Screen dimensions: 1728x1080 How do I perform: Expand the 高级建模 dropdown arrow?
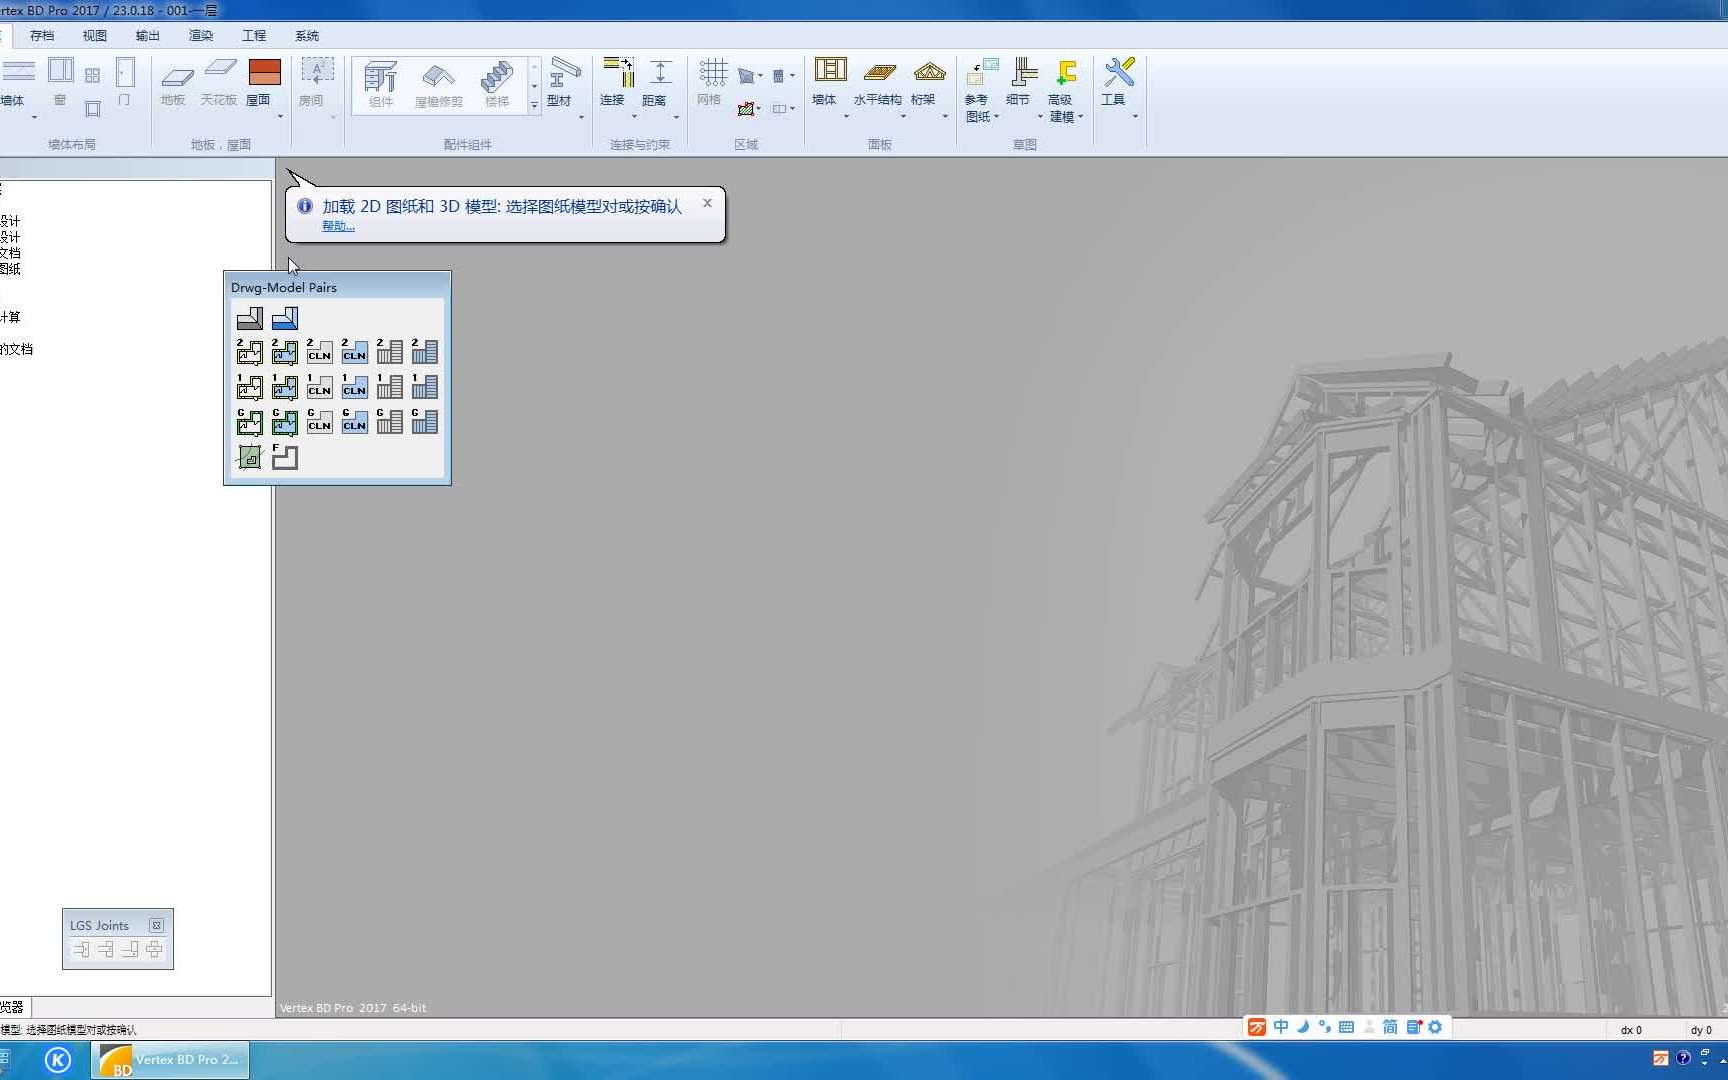[x=1081, y=117]
